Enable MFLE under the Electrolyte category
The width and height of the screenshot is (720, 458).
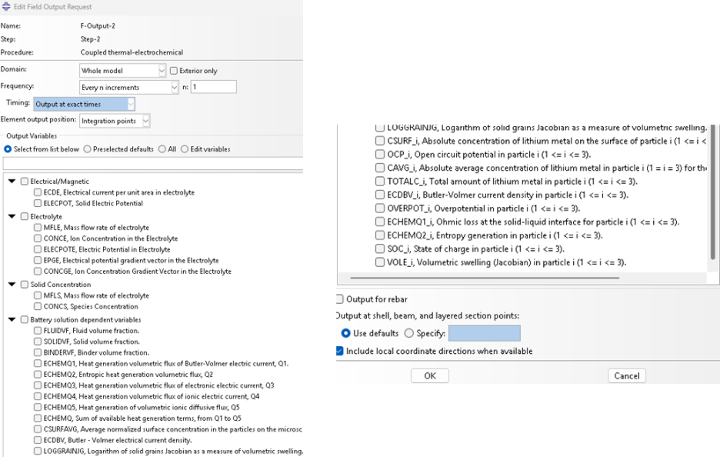click(38, 227)
